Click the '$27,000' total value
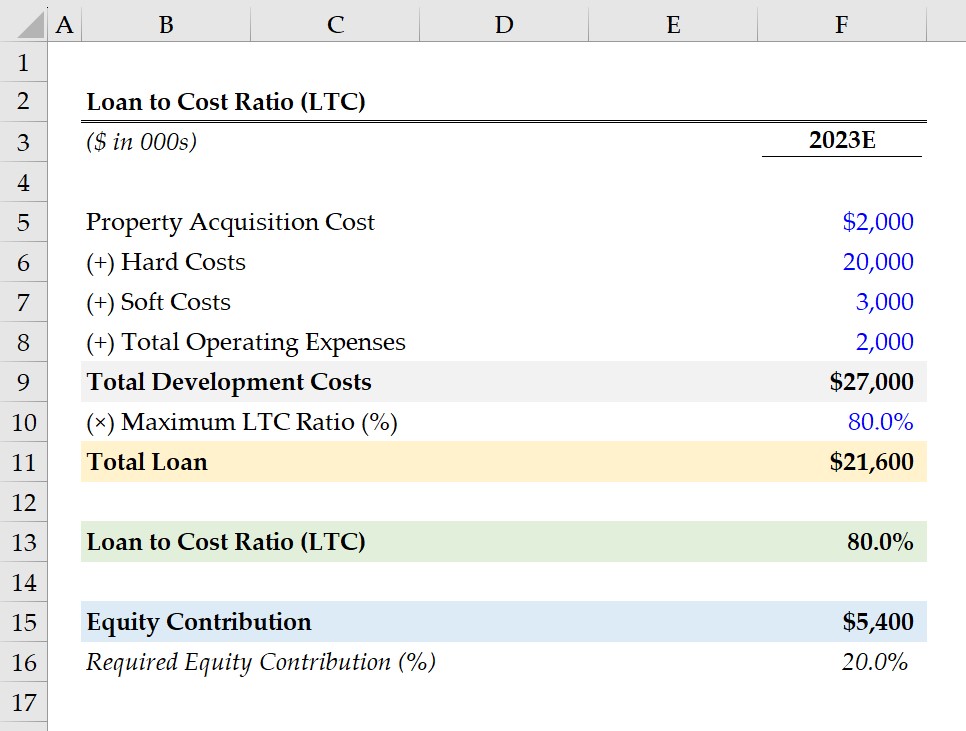966x731 pixels. pyautogui.click(x=871, y=382)
